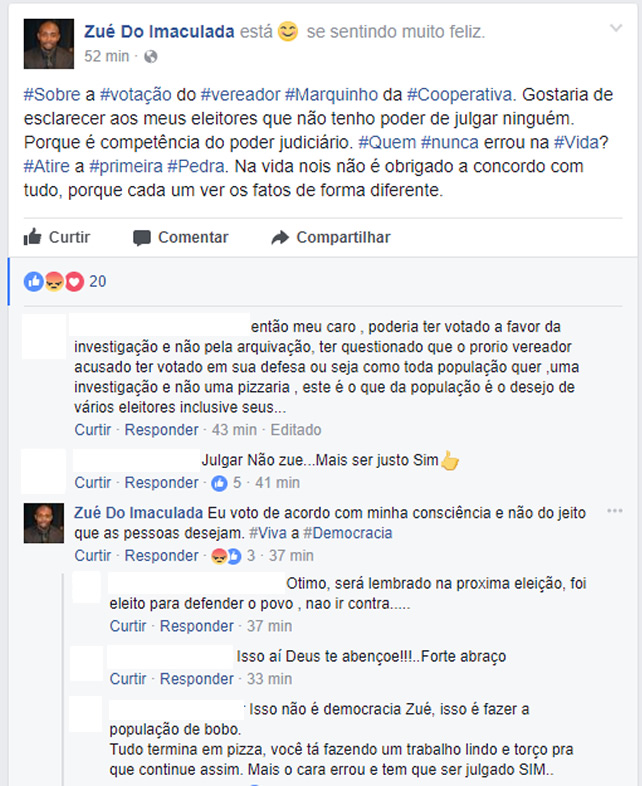The width and height of the screenshot is (642, 786).
Task: Click the blue like reaction icon beside 20
Action: [34, 282]
